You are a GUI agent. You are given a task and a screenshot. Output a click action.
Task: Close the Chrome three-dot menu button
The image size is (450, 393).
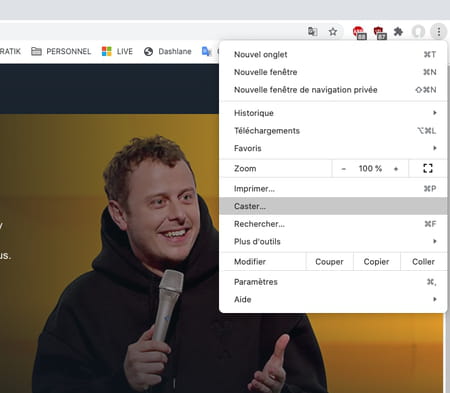click(x=439, y=32)
